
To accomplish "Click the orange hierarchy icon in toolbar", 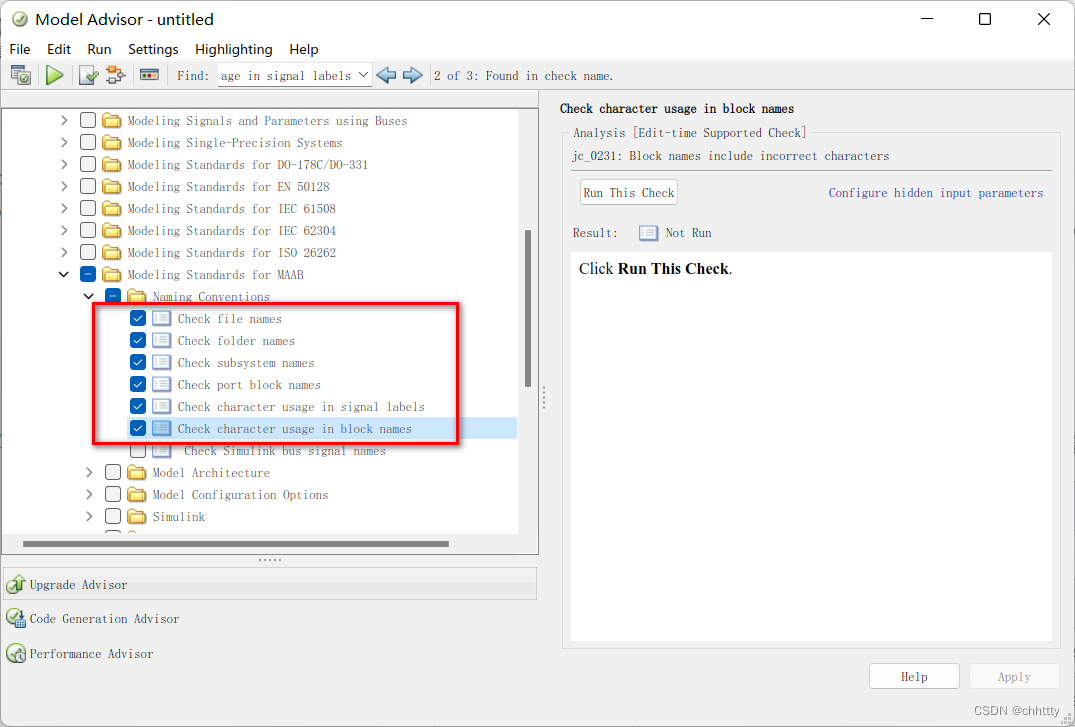I will (x=115, y=75).
